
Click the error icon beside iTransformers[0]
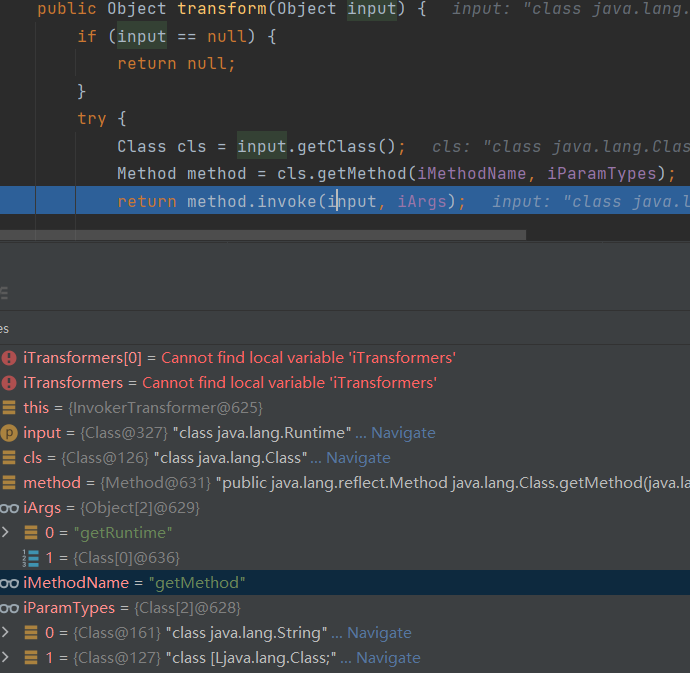click(x=9, y=358)
